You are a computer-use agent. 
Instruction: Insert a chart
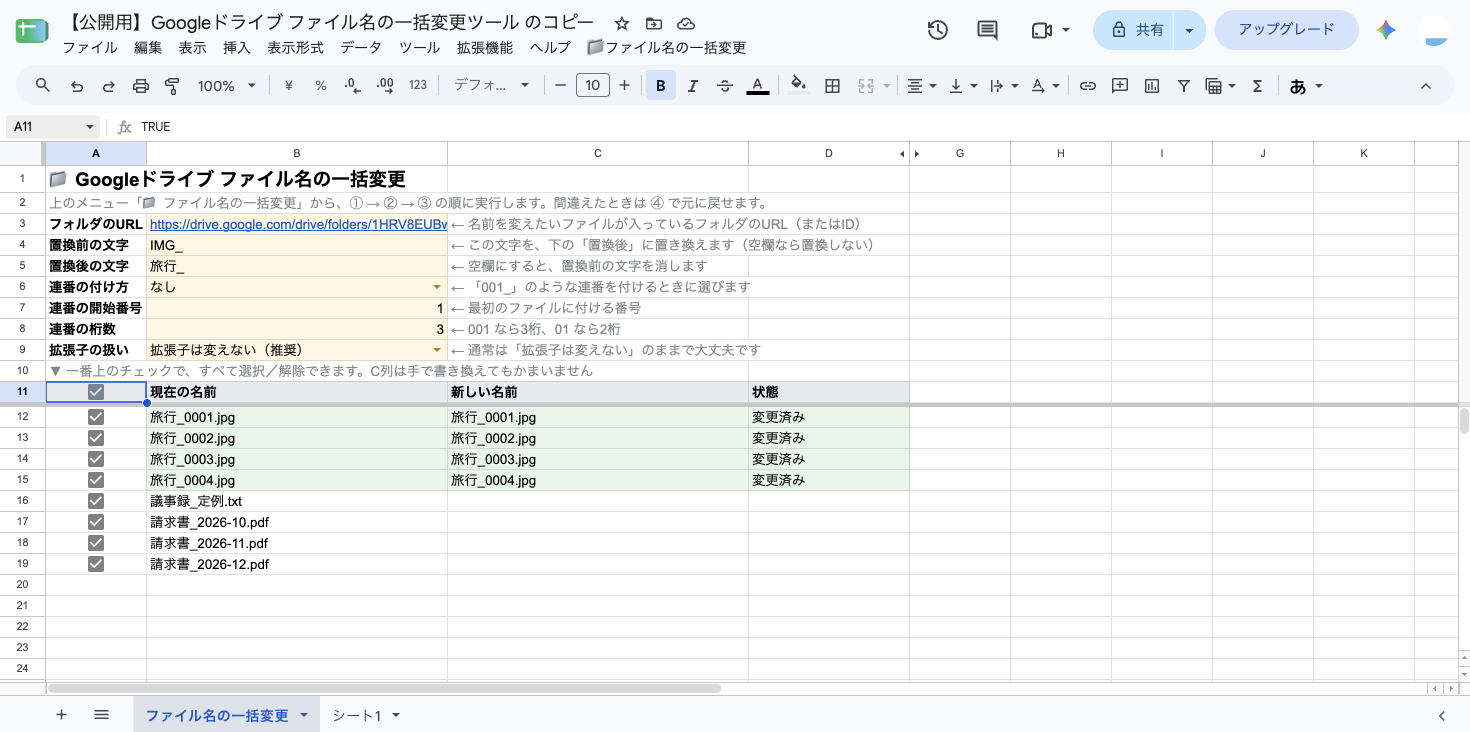coord(1152,86)
